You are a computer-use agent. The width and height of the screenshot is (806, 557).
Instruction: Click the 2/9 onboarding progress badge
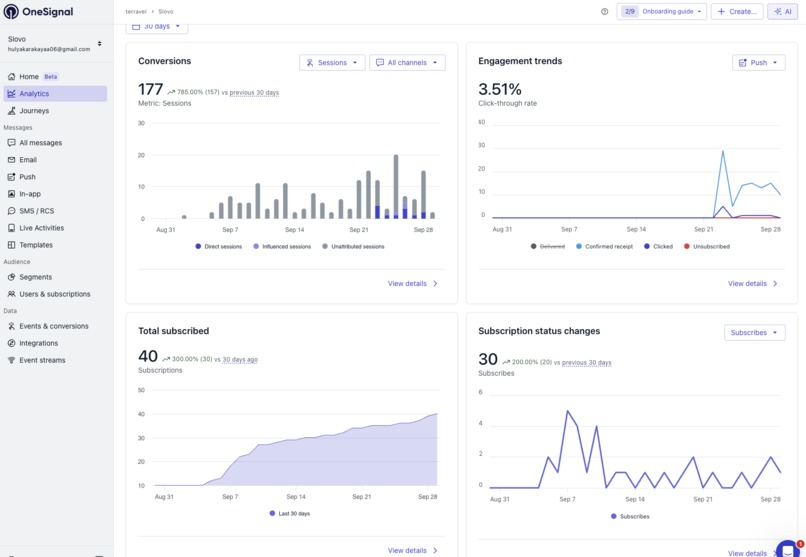point(630,11)
